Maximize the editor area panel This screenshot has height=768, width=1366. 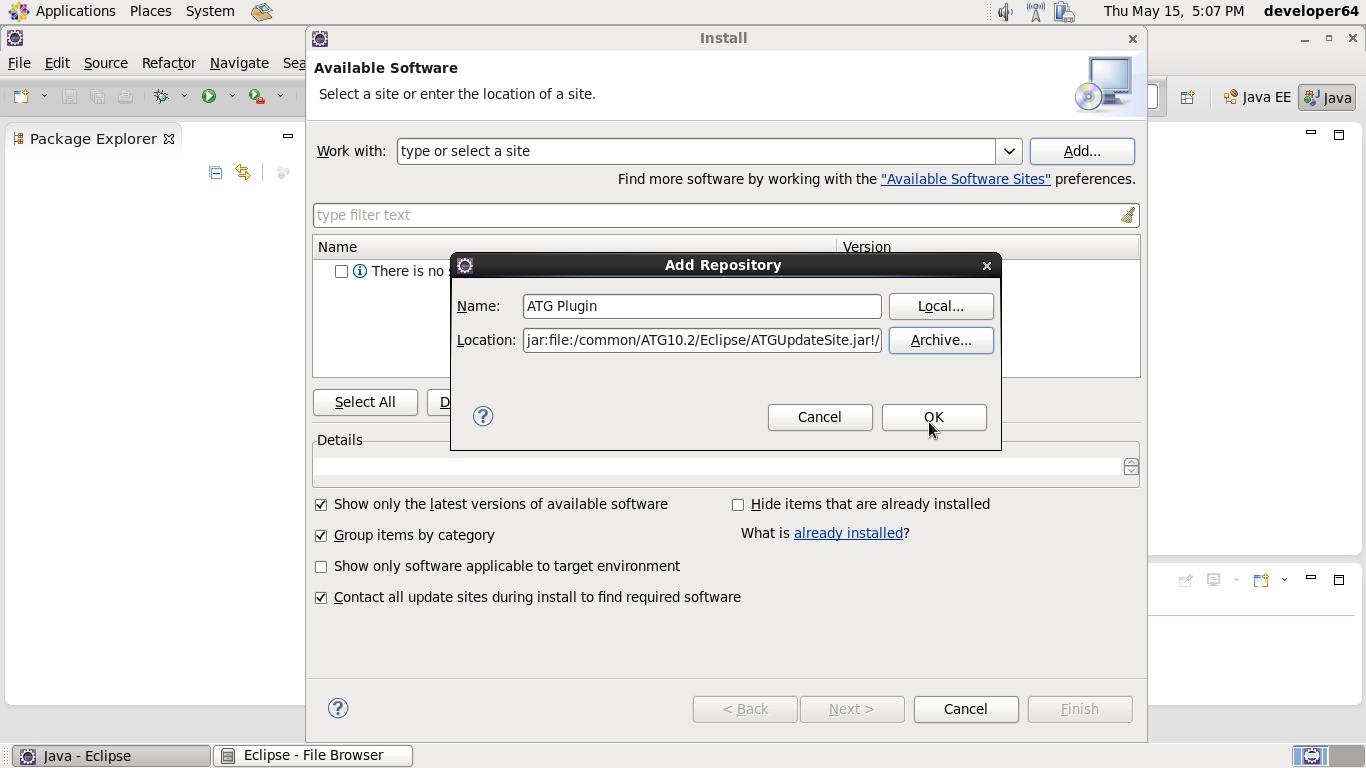[1339, 134]
